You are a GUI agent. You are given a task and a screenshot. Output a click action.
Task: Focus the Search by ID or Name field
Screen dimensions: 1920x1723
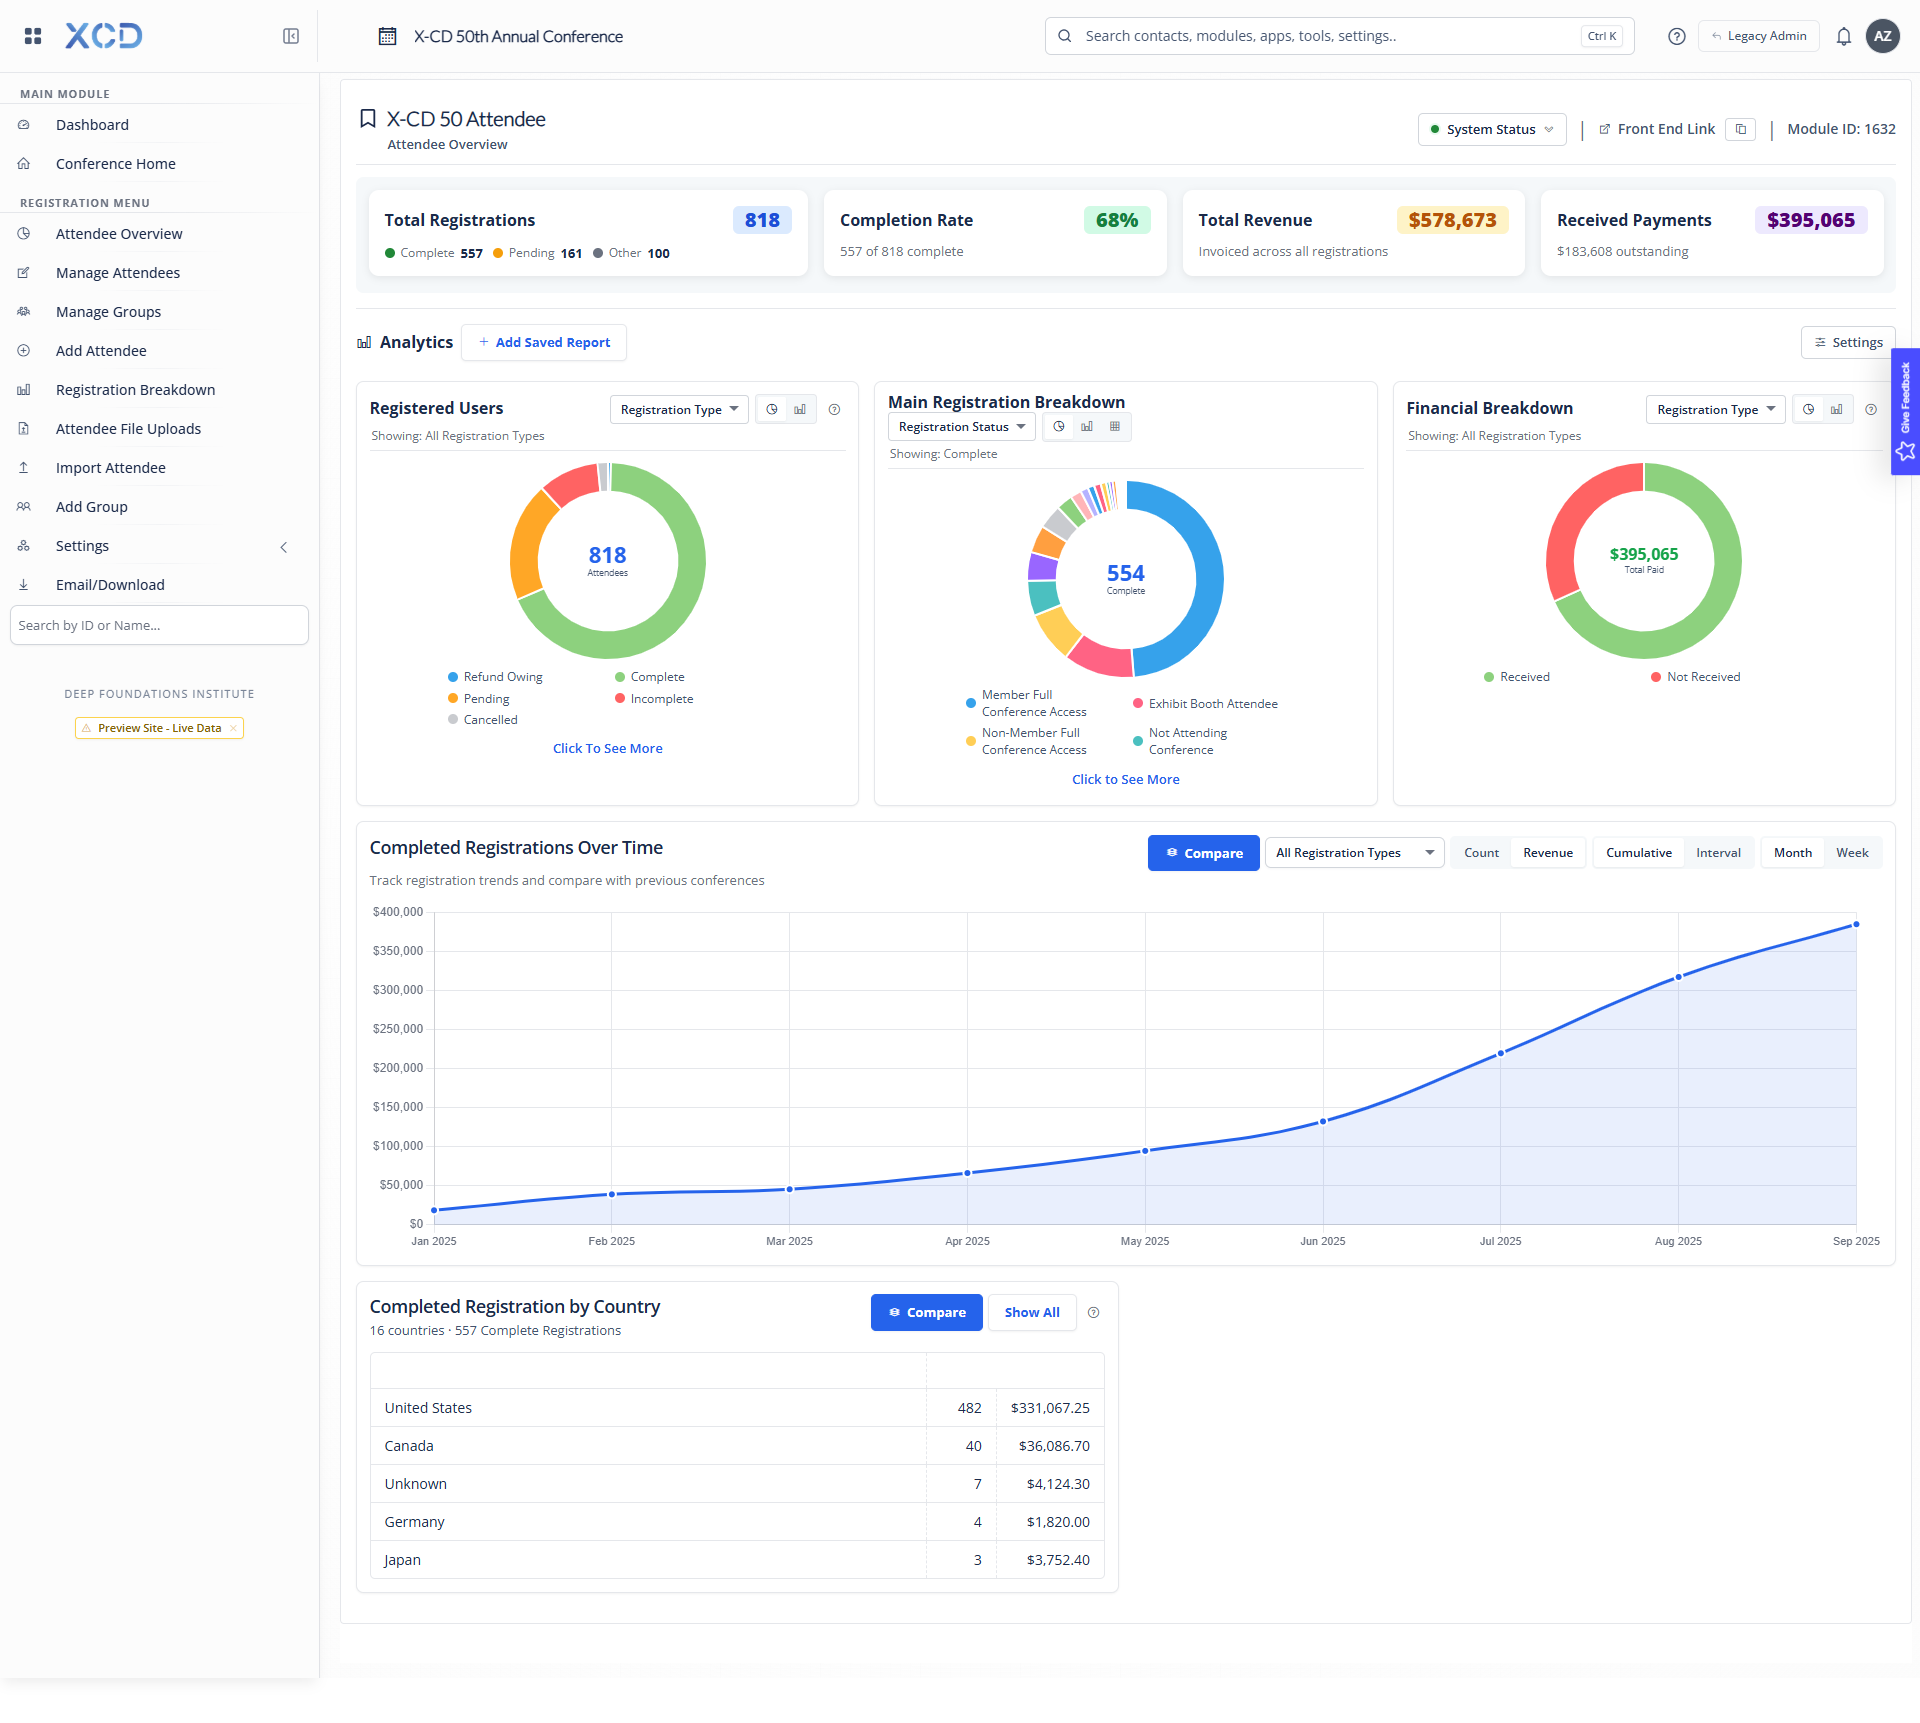159,625
